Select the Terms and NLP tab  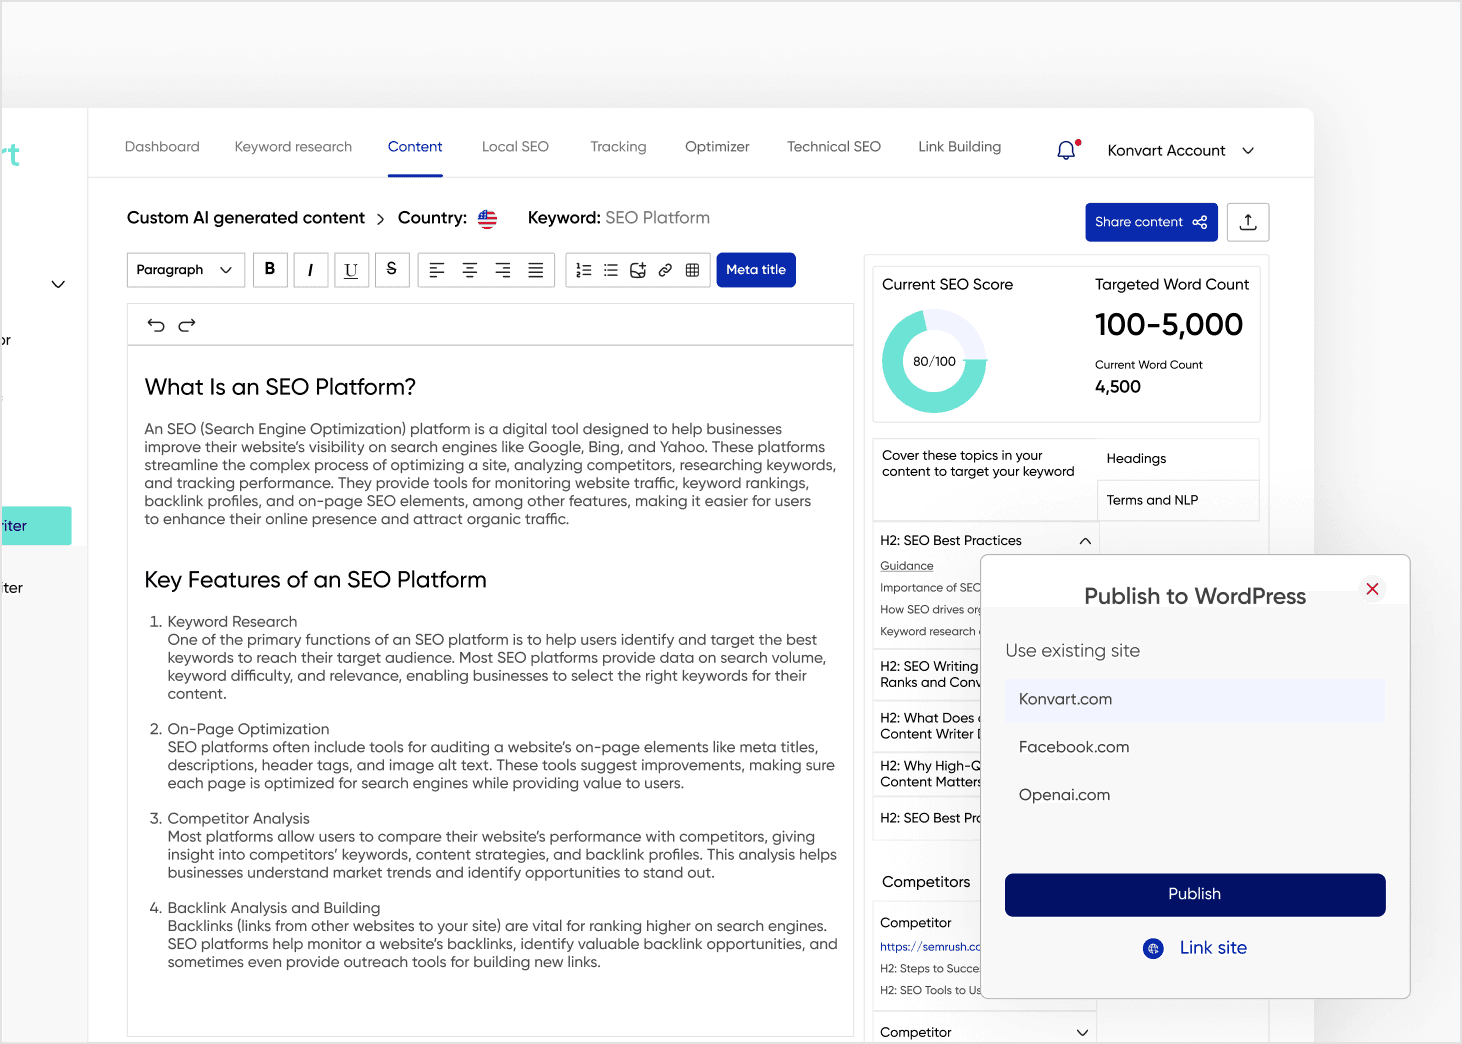(1152, 500)
